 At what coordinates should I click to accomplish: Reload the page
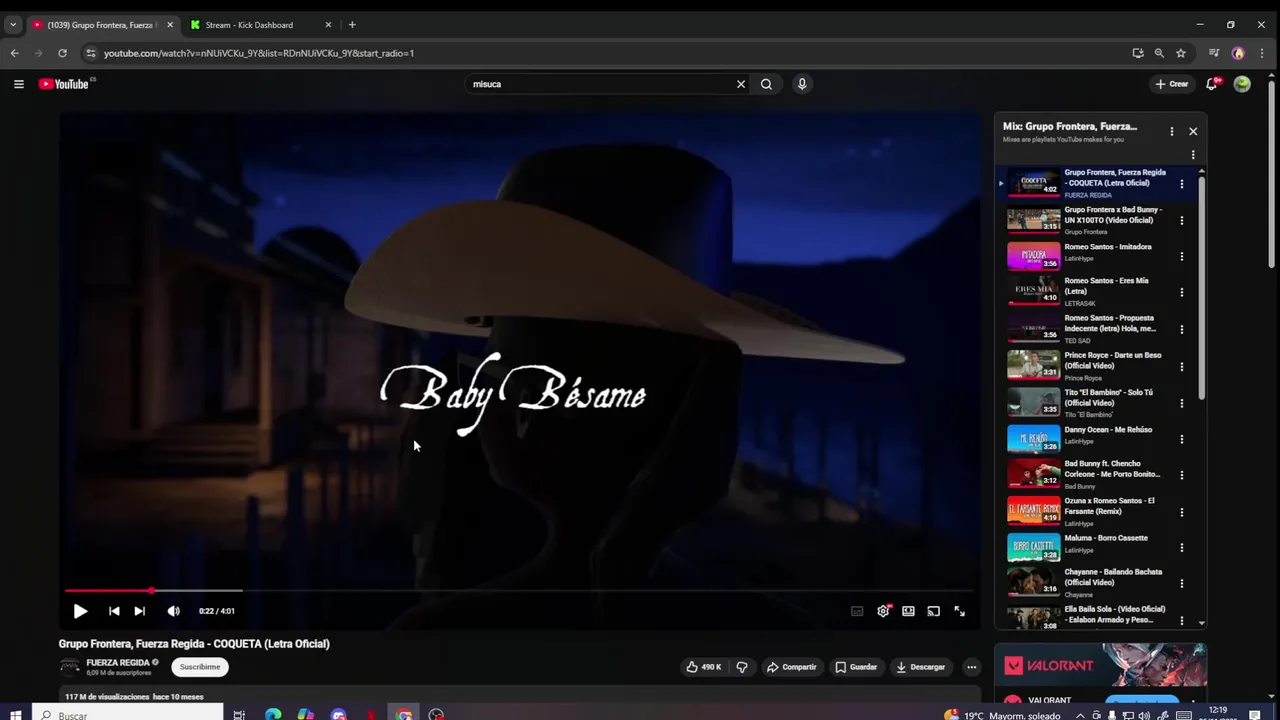pyautogui.click(x=62, y=53)
